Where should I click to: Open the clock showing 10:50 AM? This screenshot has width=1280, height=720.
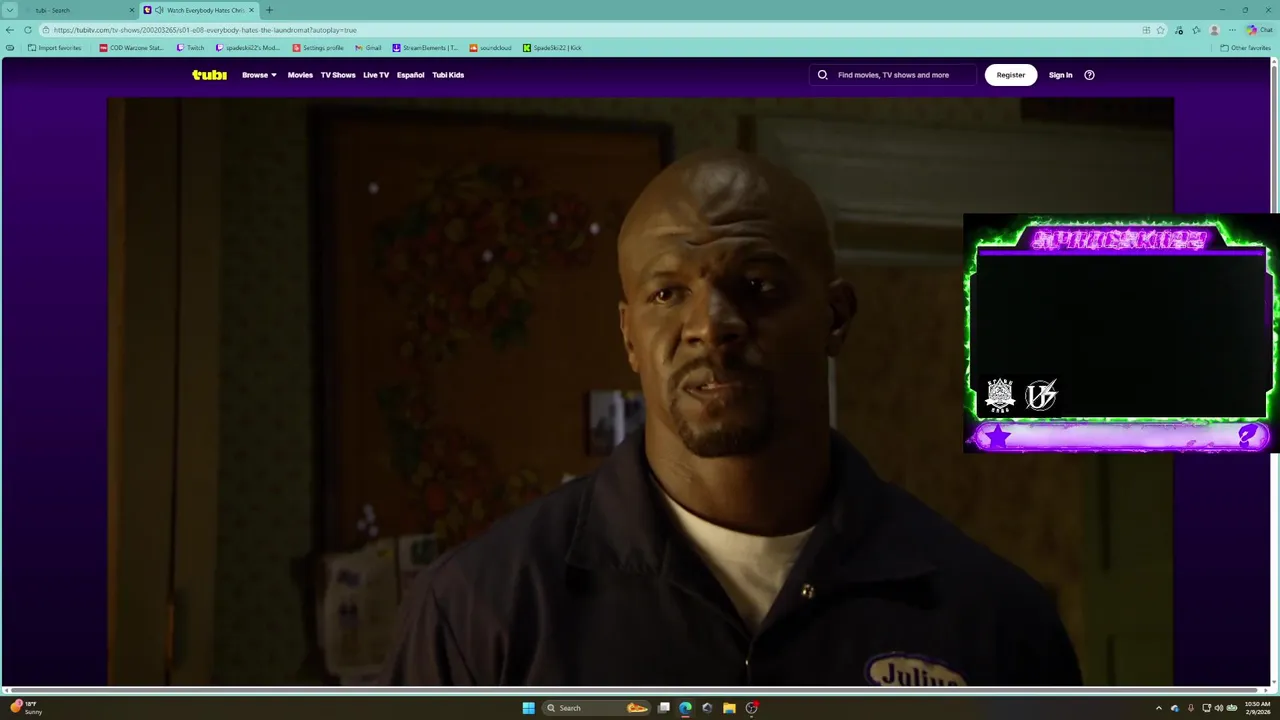pyautogui.click(x=1256, y=708)
